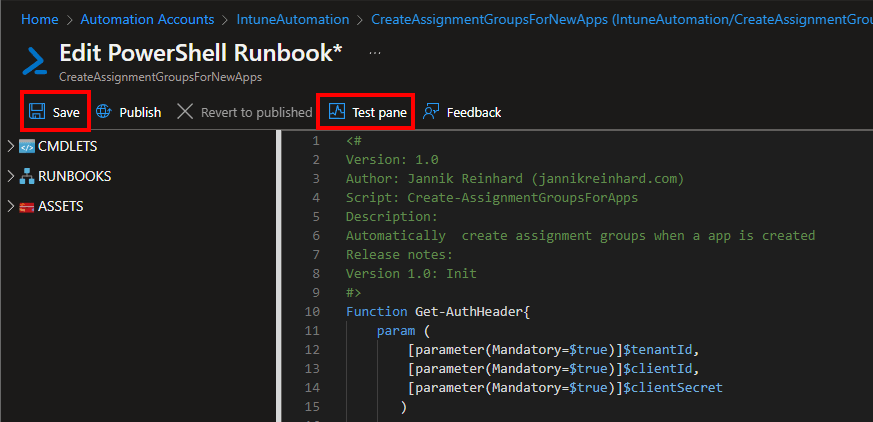The height and width of the screenshot is (422, 873).
Task: Expand the ASSETS tree node
Action: point(10,207)
